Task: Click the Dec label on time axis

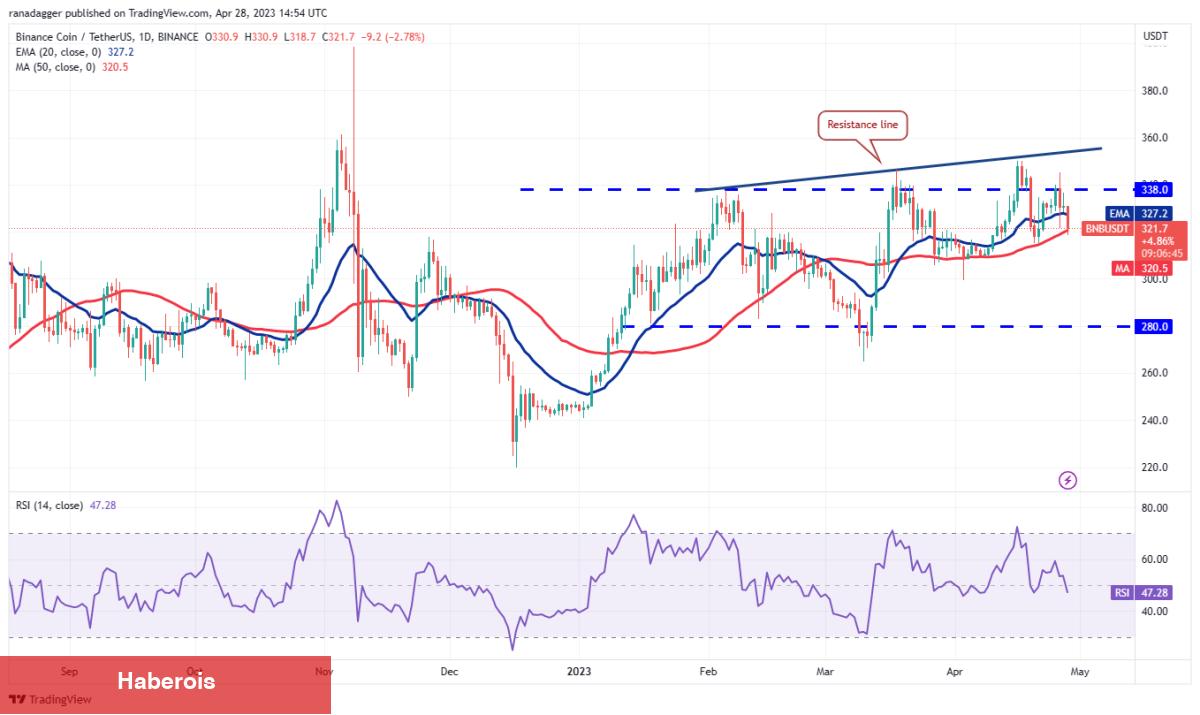Action: pos(448,672)
